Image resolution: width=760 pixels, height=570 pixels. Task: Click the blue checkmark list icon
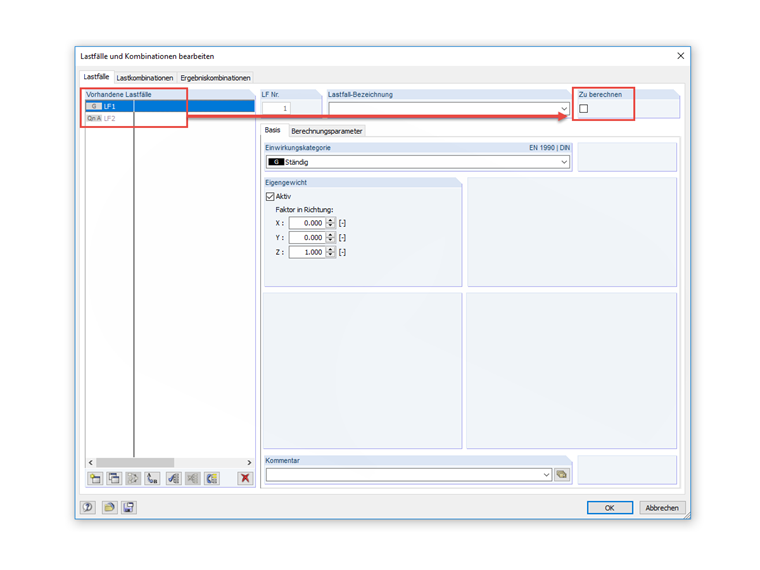(x=174, y=478)
